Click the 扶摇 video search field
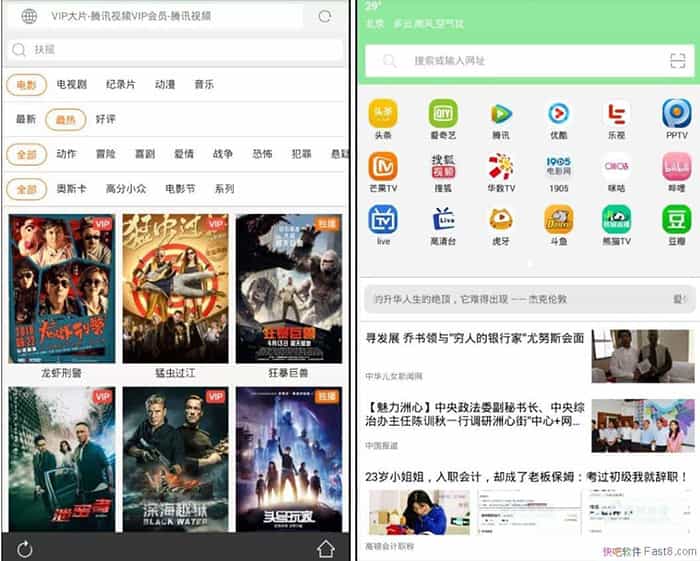Screen dimensions: 700x561 [175, 49]
